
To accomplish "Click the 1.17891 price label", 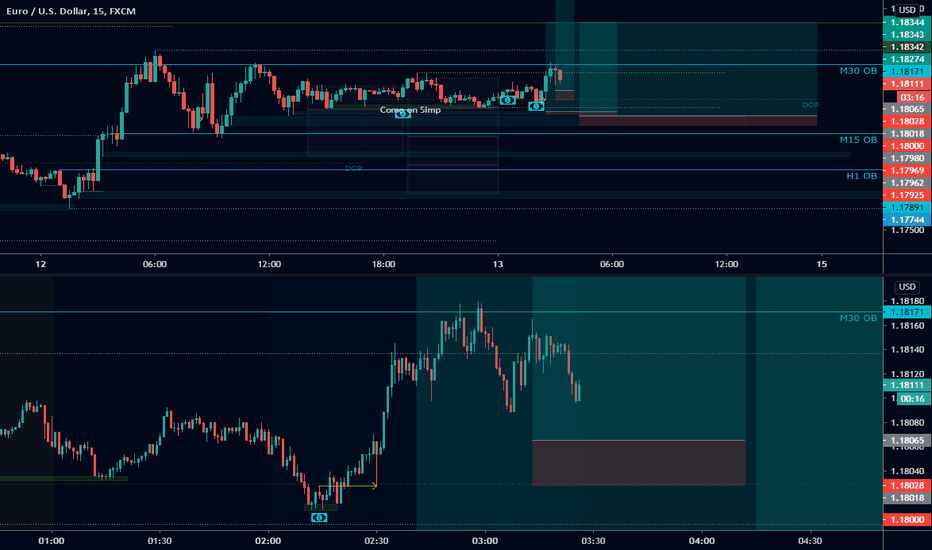I will pos(907,208).
